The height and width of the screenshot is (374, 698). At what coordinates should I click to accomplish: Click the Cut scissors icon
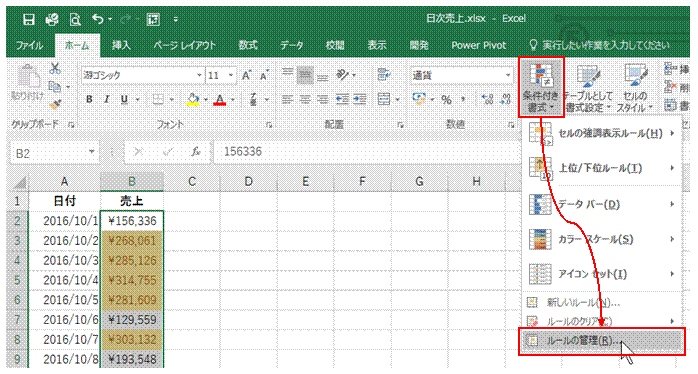pos(55,68)
